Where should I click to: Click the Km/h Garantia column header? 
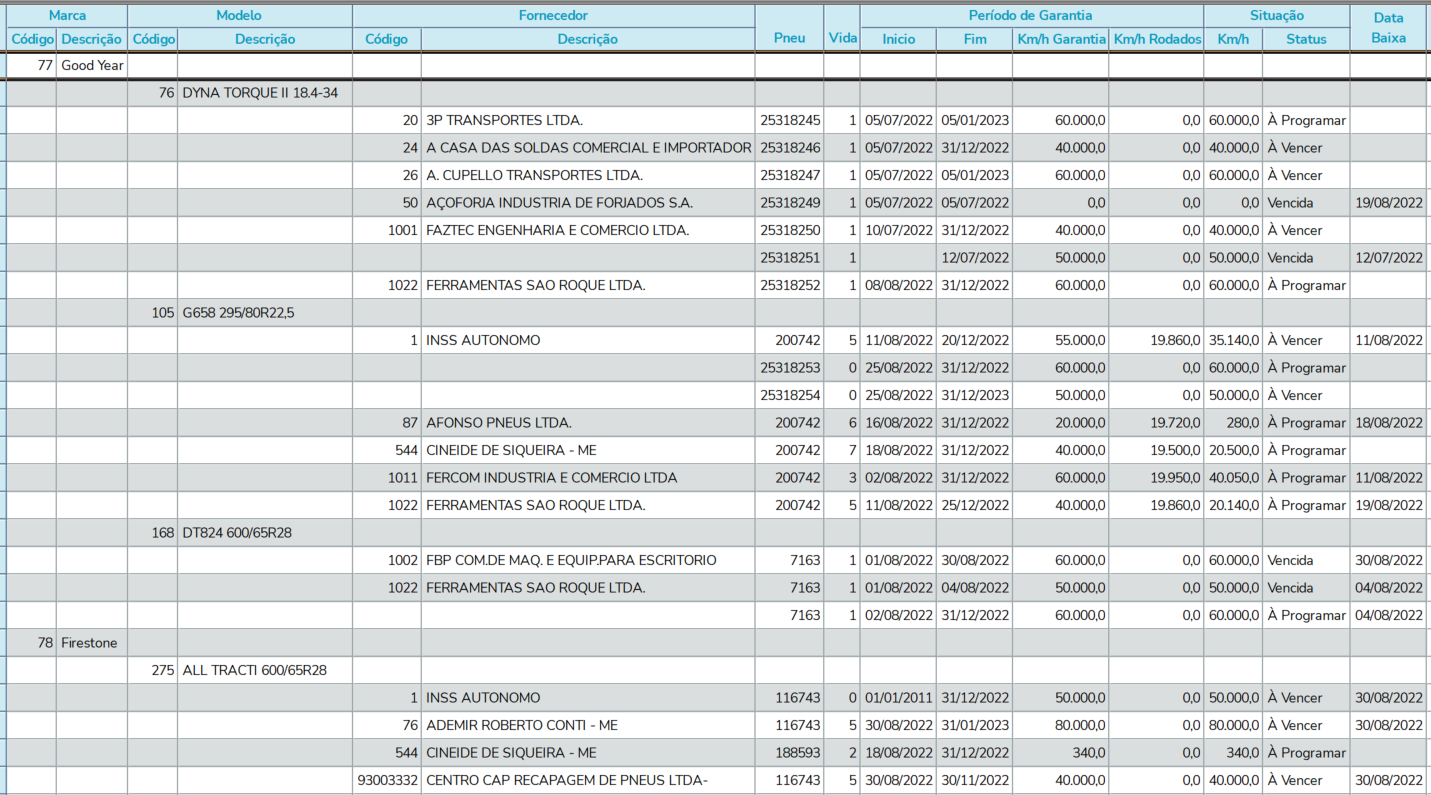pyautogui.click(x=1060, y=39)
